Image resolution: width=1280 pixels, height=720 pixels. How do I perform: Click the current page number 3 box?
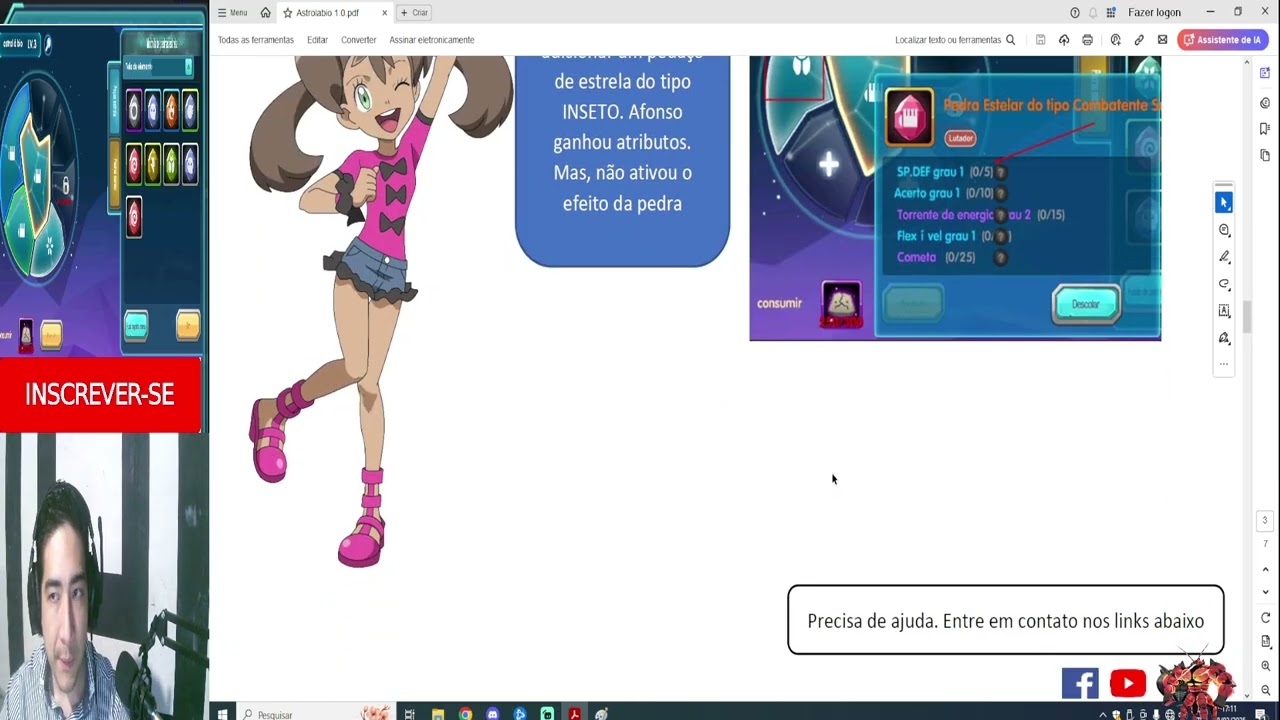1265,521
